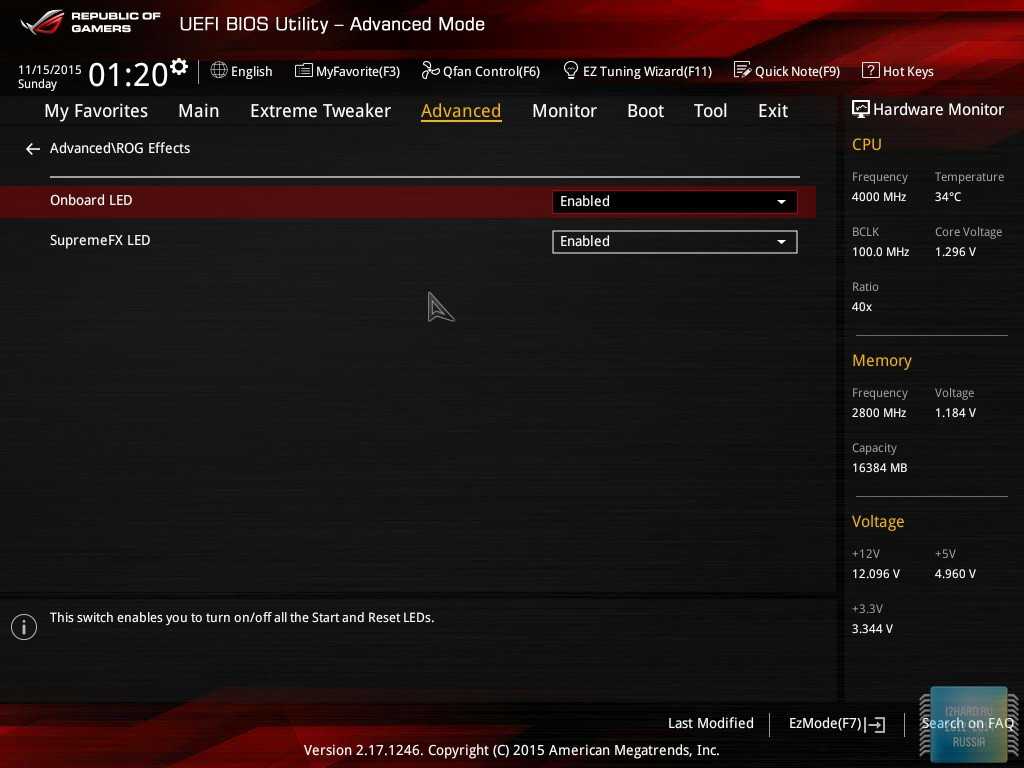Click the settings gear next to clock
Screen dimensions: 1024x768
(179, 67)
